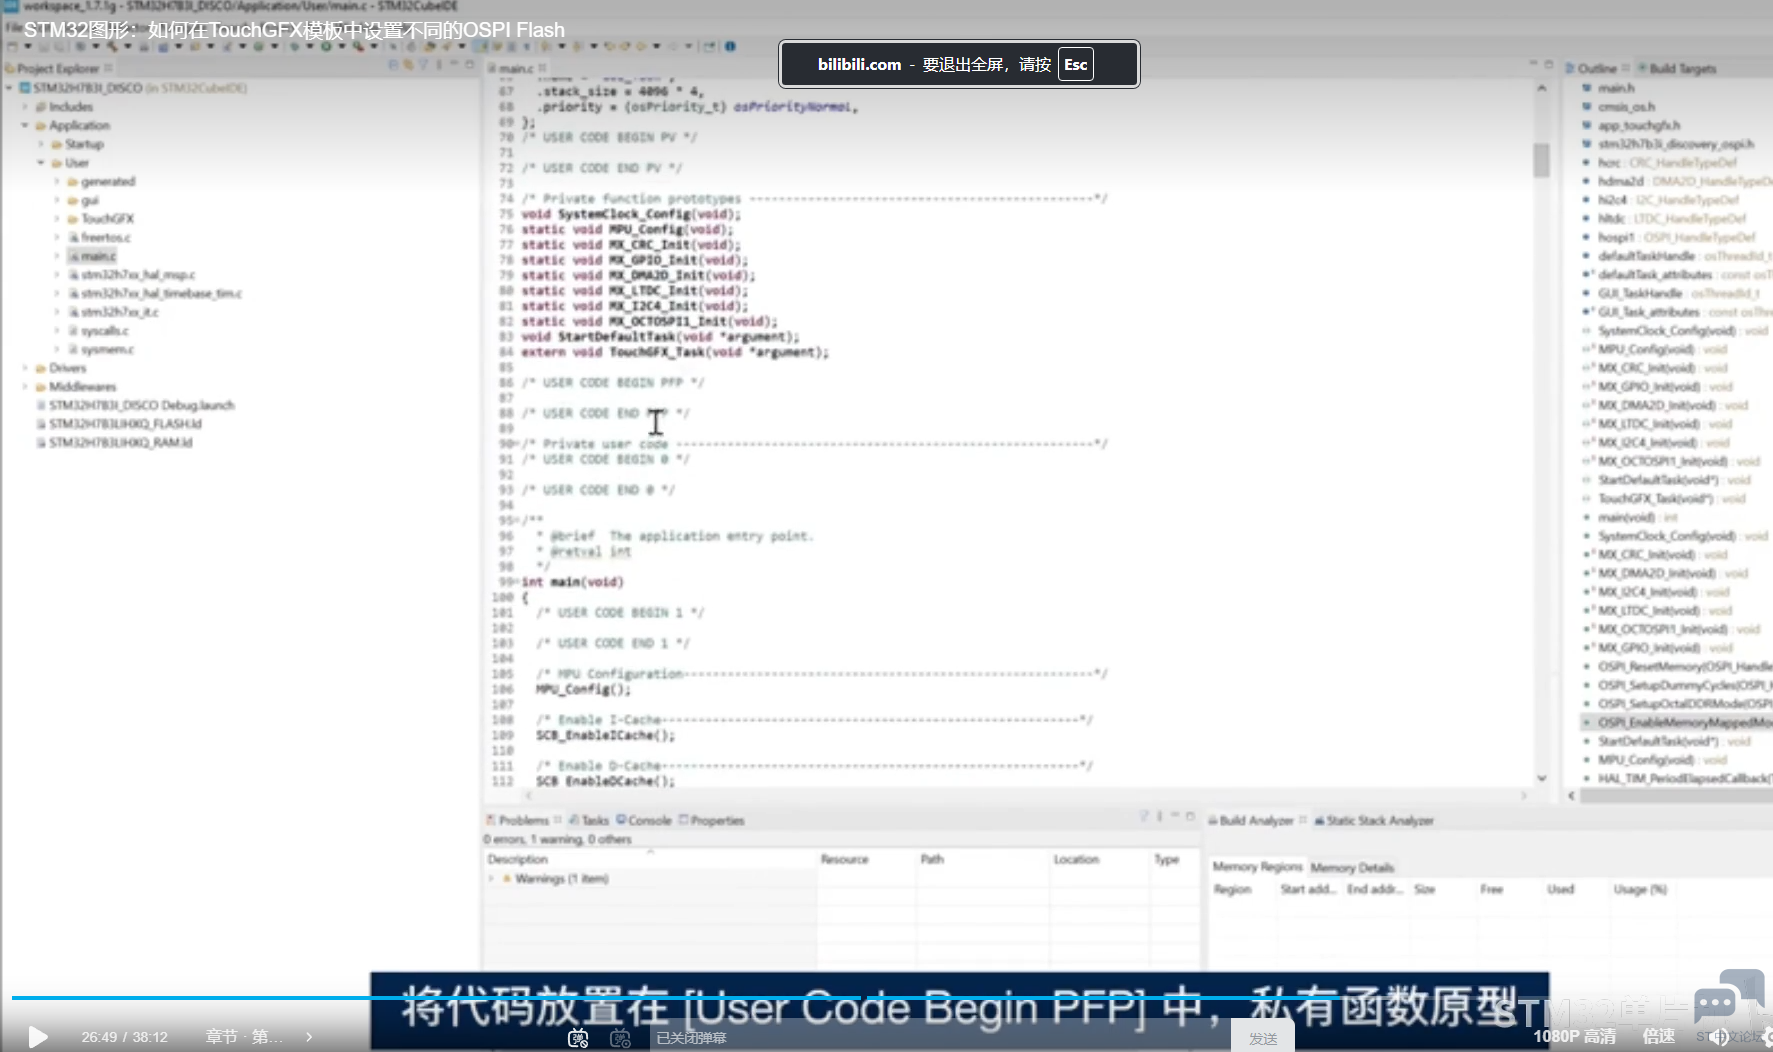Select STM32H7B3I_DISCO Debug.launch file
The image size is (1773, 1052).
coord(141,406)
